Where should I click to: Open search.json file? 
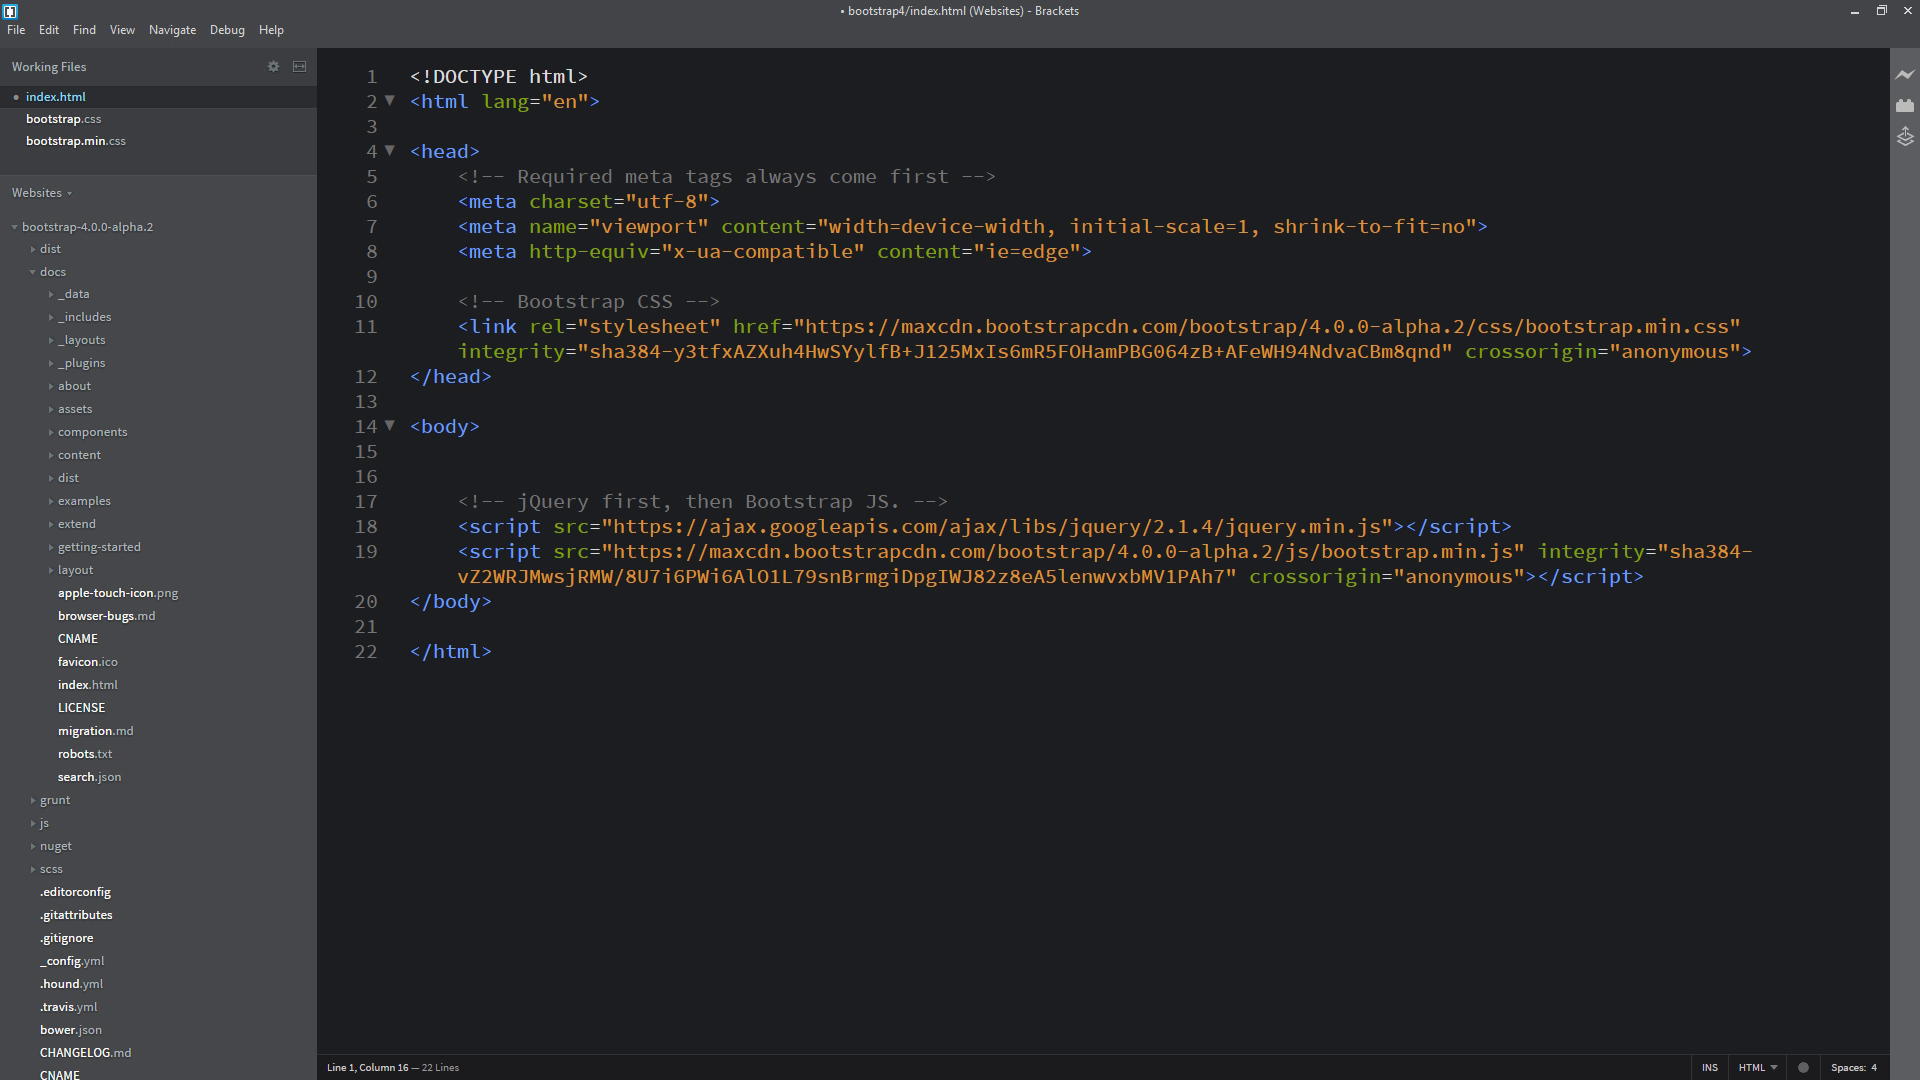89,777
